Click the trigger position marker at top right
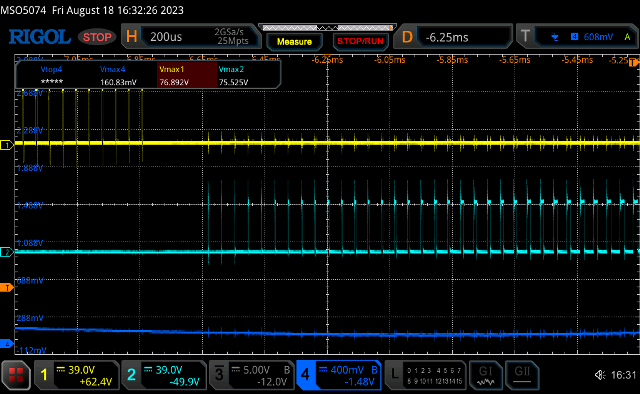The width and height of the screenshot is (640, 394). point(634,62)
